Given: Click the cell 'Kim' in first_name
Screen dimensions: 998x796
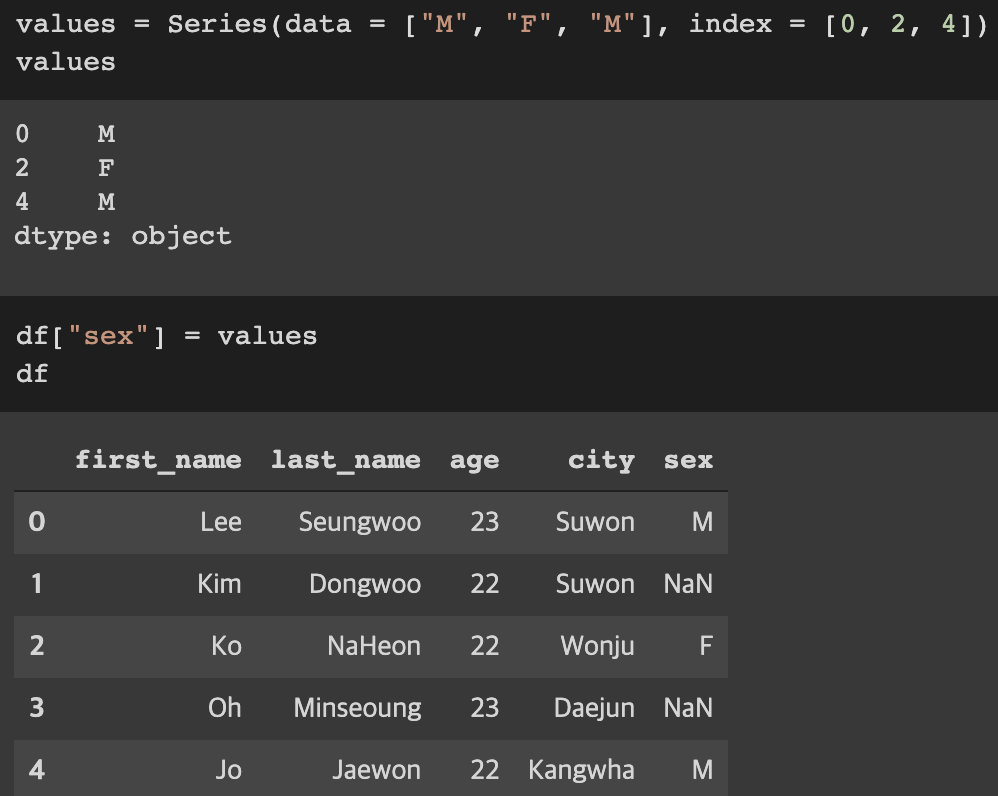Looking at the screenshot, I should tap(220, 583).
